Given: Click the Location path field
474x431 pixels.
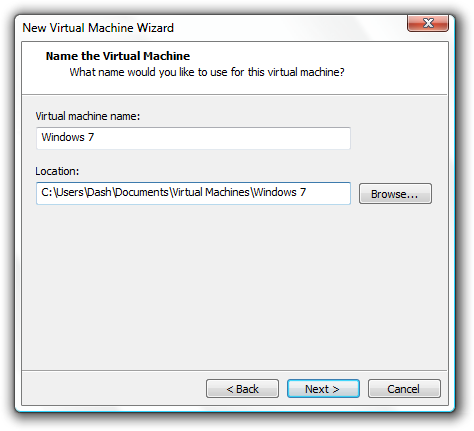Looking at the screenshot, I should click(x=193, y=193).
